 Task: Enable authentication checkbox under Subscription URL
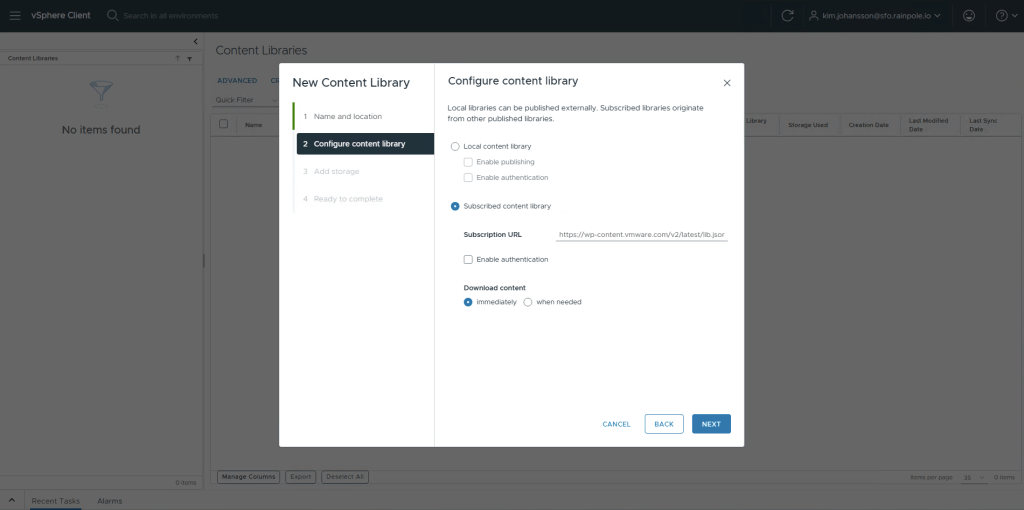click(468, 260)
